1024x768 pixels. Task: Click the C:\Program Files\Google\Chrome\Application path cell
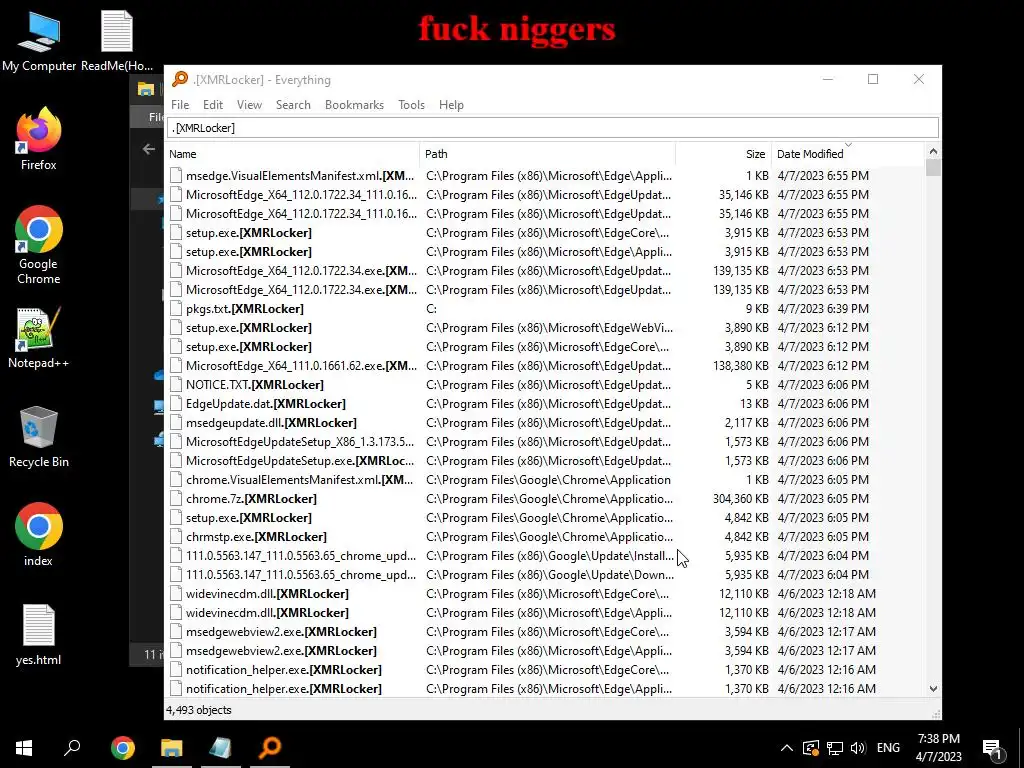click(x=548, y=480)
